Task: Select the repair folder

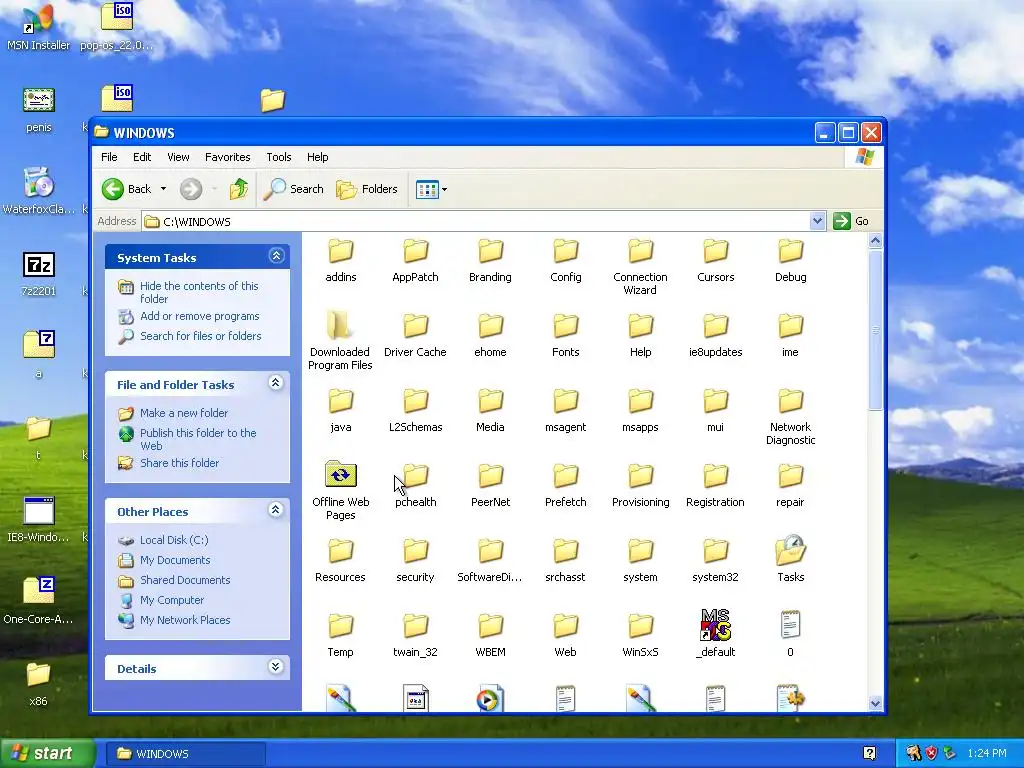Action: point(790,486)
